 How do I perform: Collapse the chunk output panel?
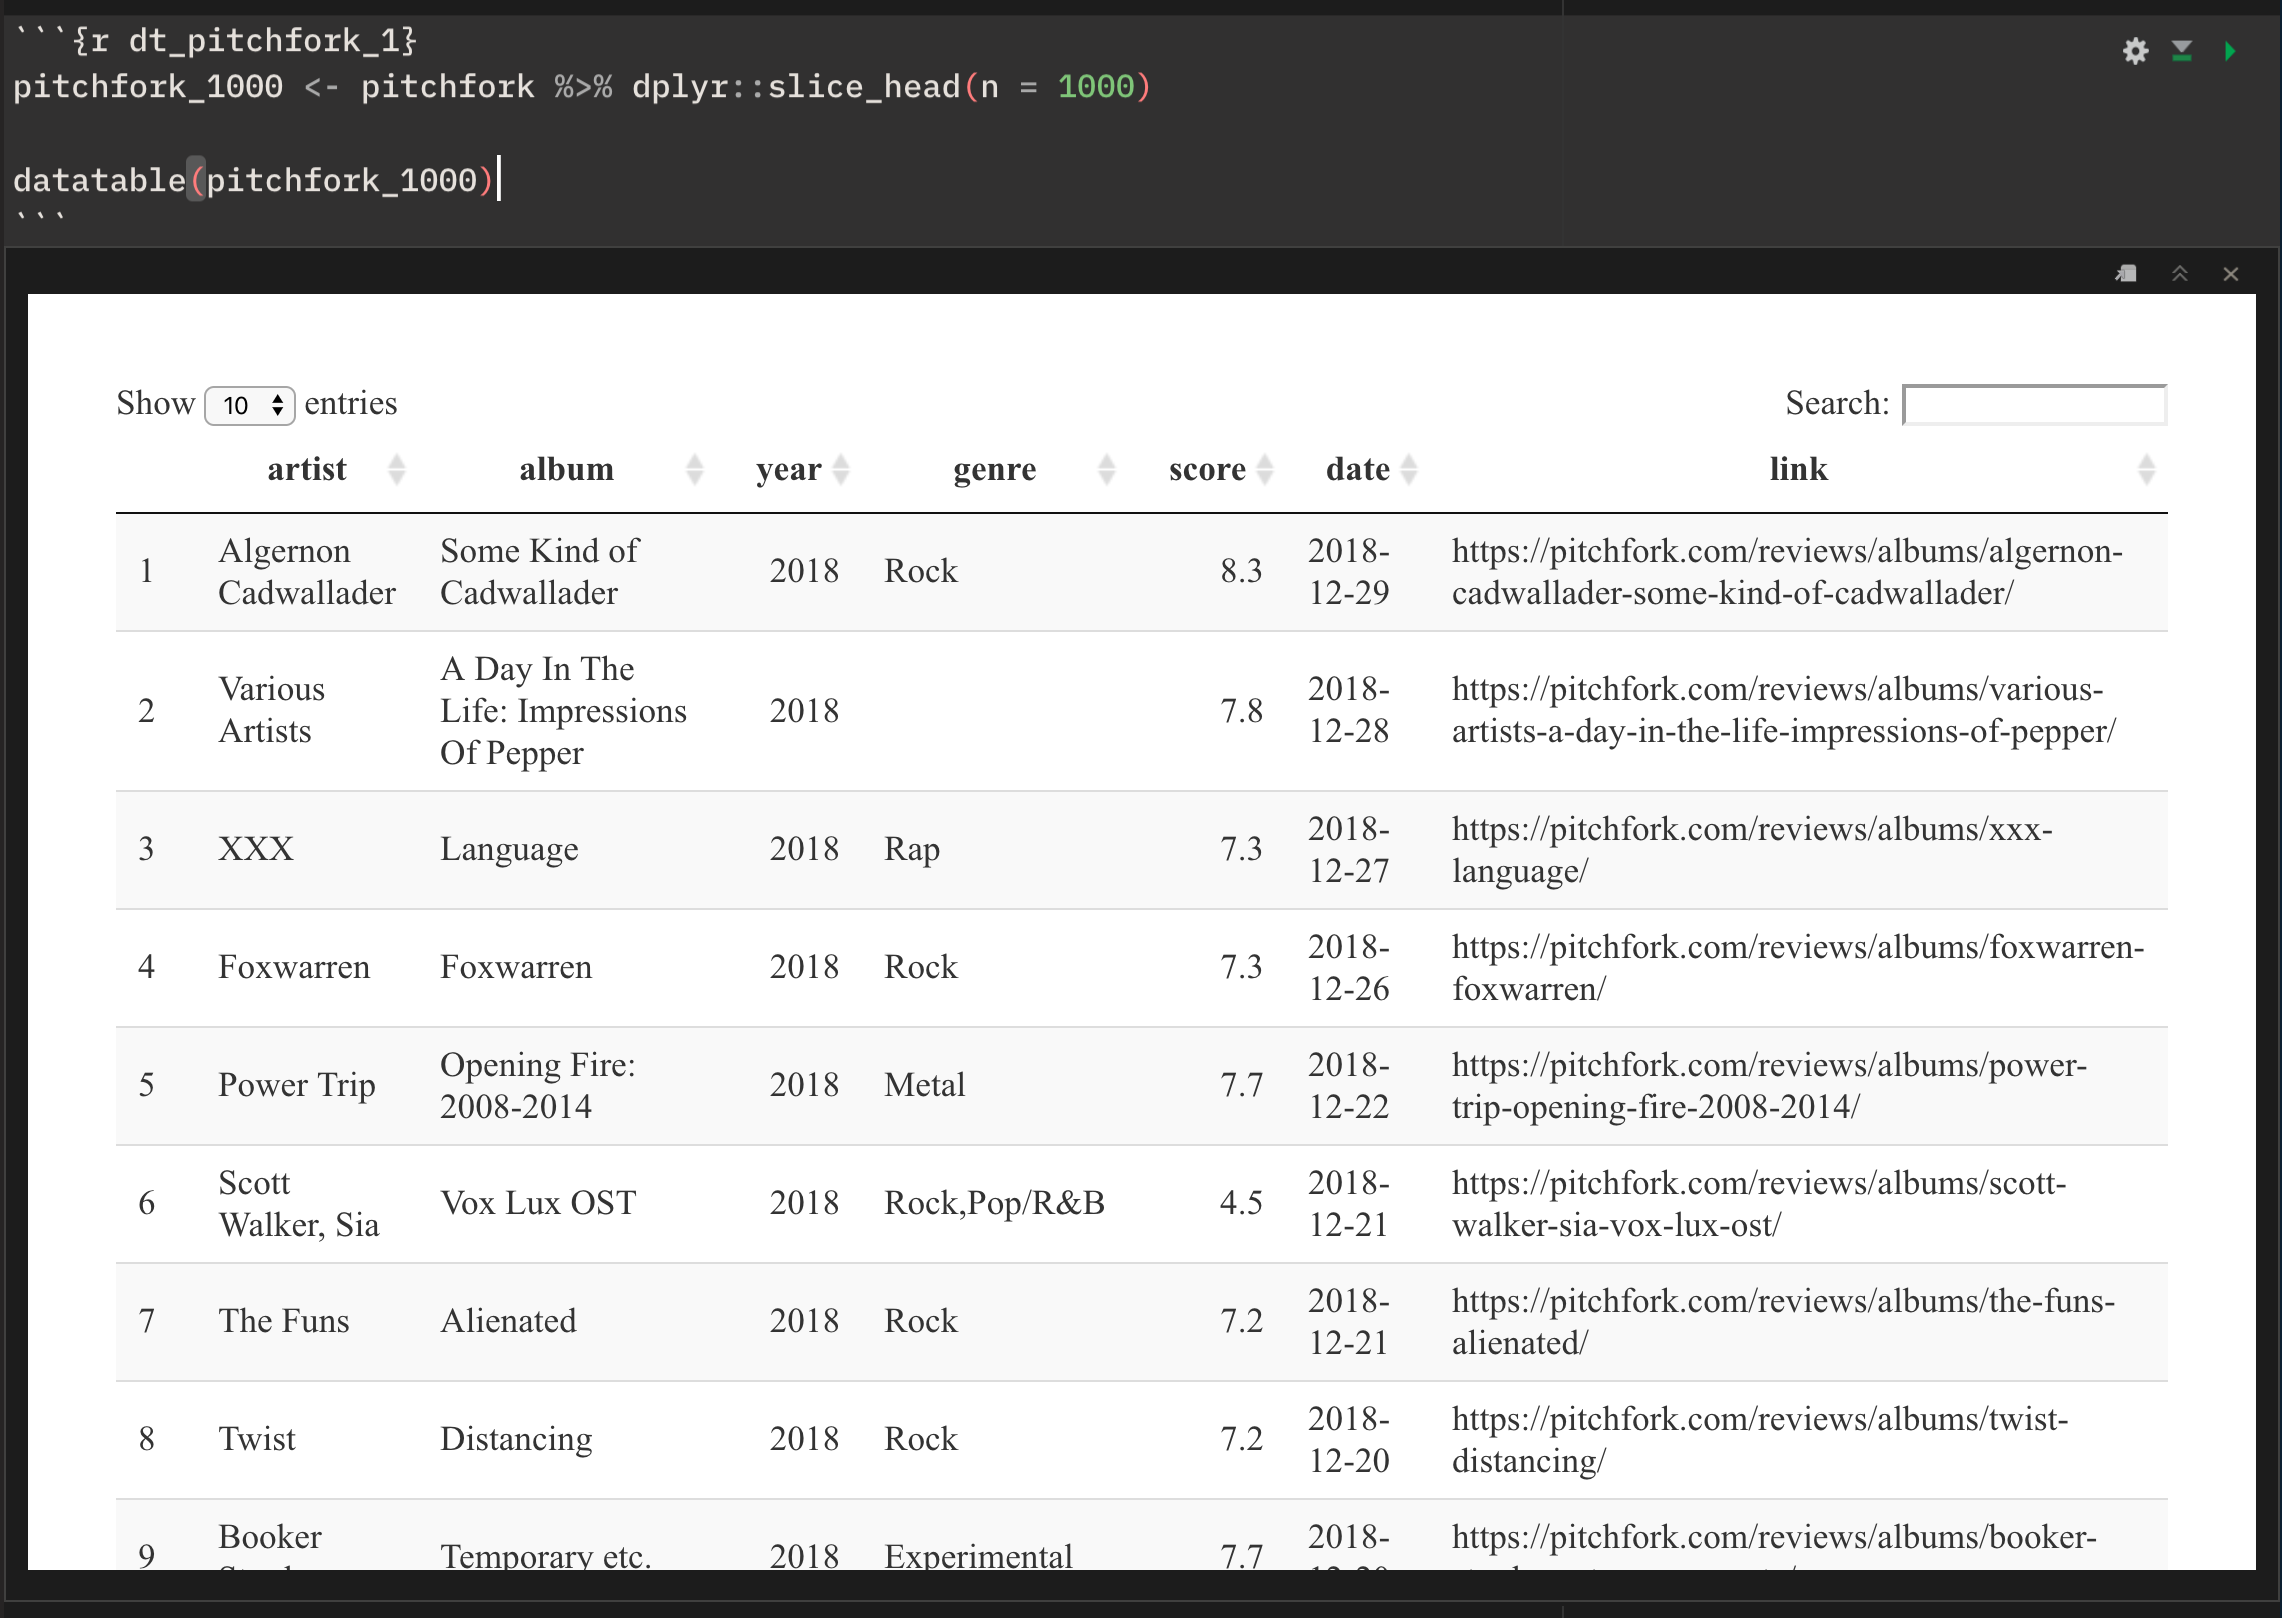2180,274
